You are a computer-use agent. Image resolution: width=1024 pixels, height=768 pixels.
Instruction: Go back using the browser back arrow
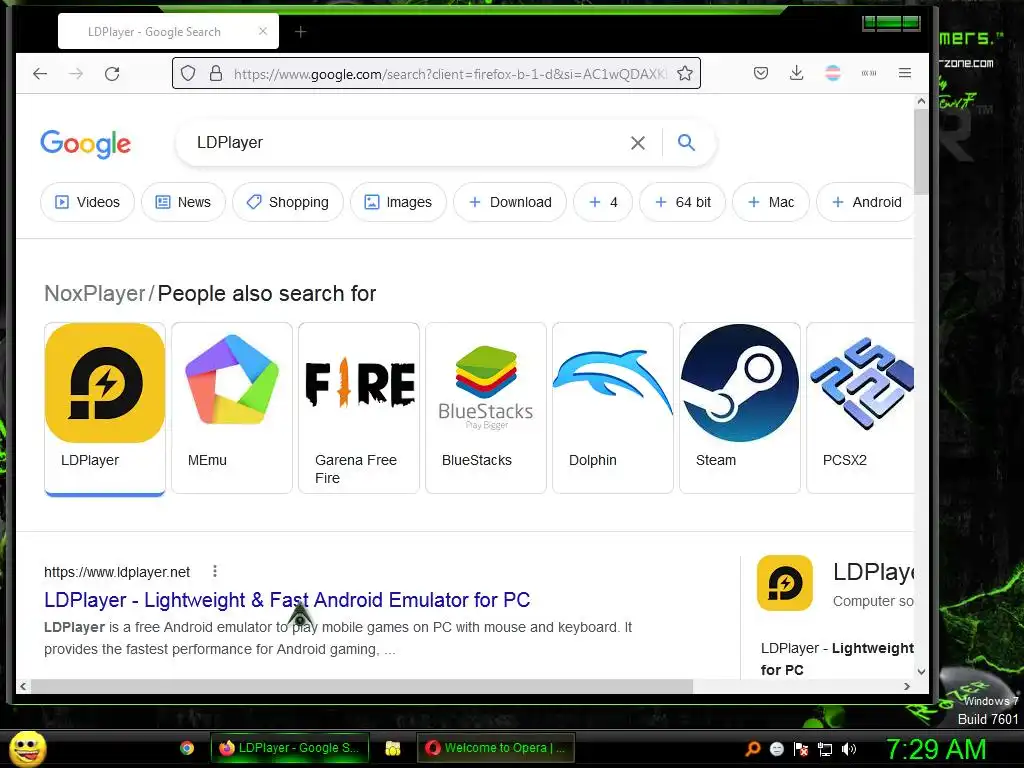pos(40,73)
